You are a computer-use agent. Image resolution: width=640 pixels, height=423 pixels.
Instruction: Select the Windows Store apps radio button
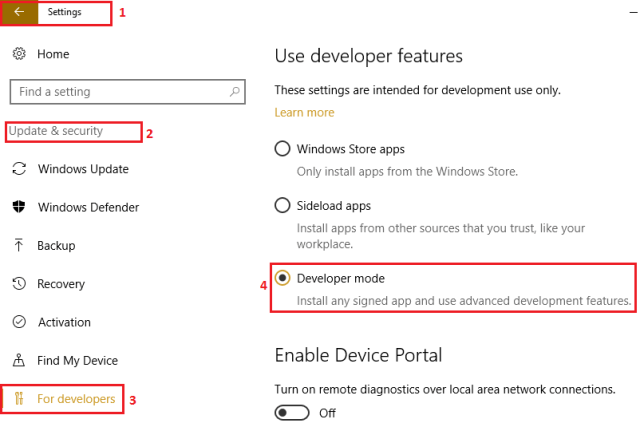click(x=283, y=149)
